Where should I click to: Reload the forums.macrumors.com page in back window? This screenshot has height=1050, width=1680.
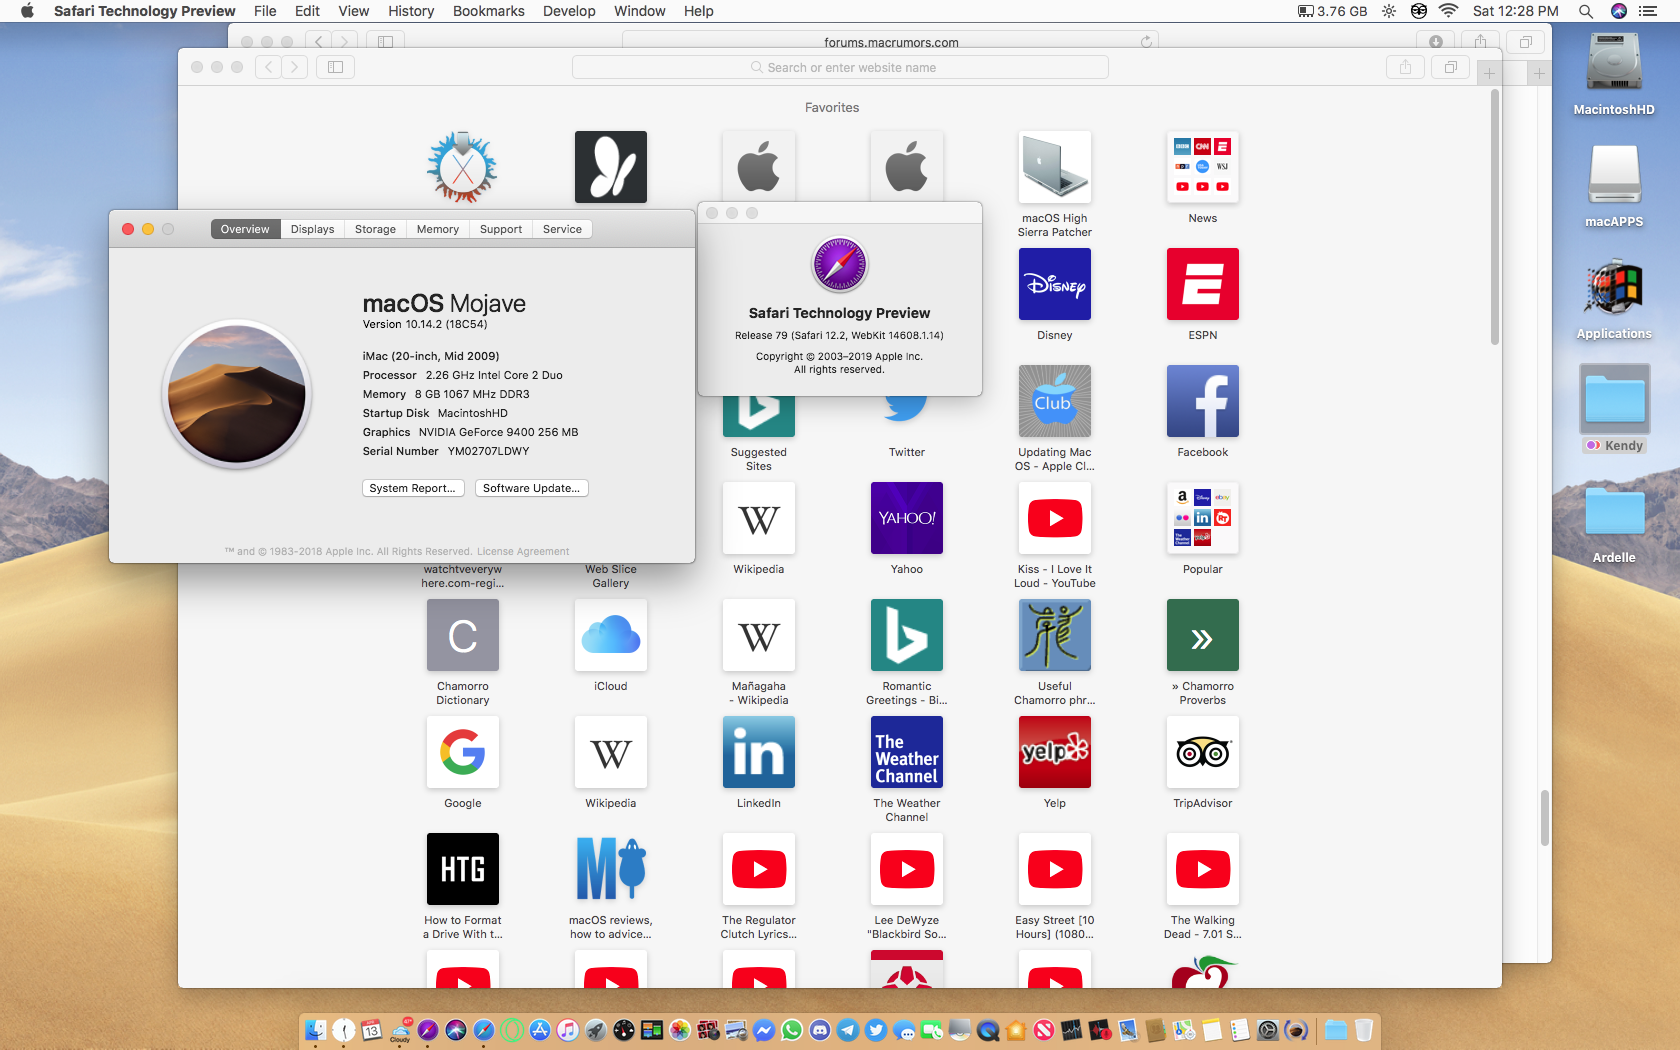pyautogui.click(x=1146, y=41)
